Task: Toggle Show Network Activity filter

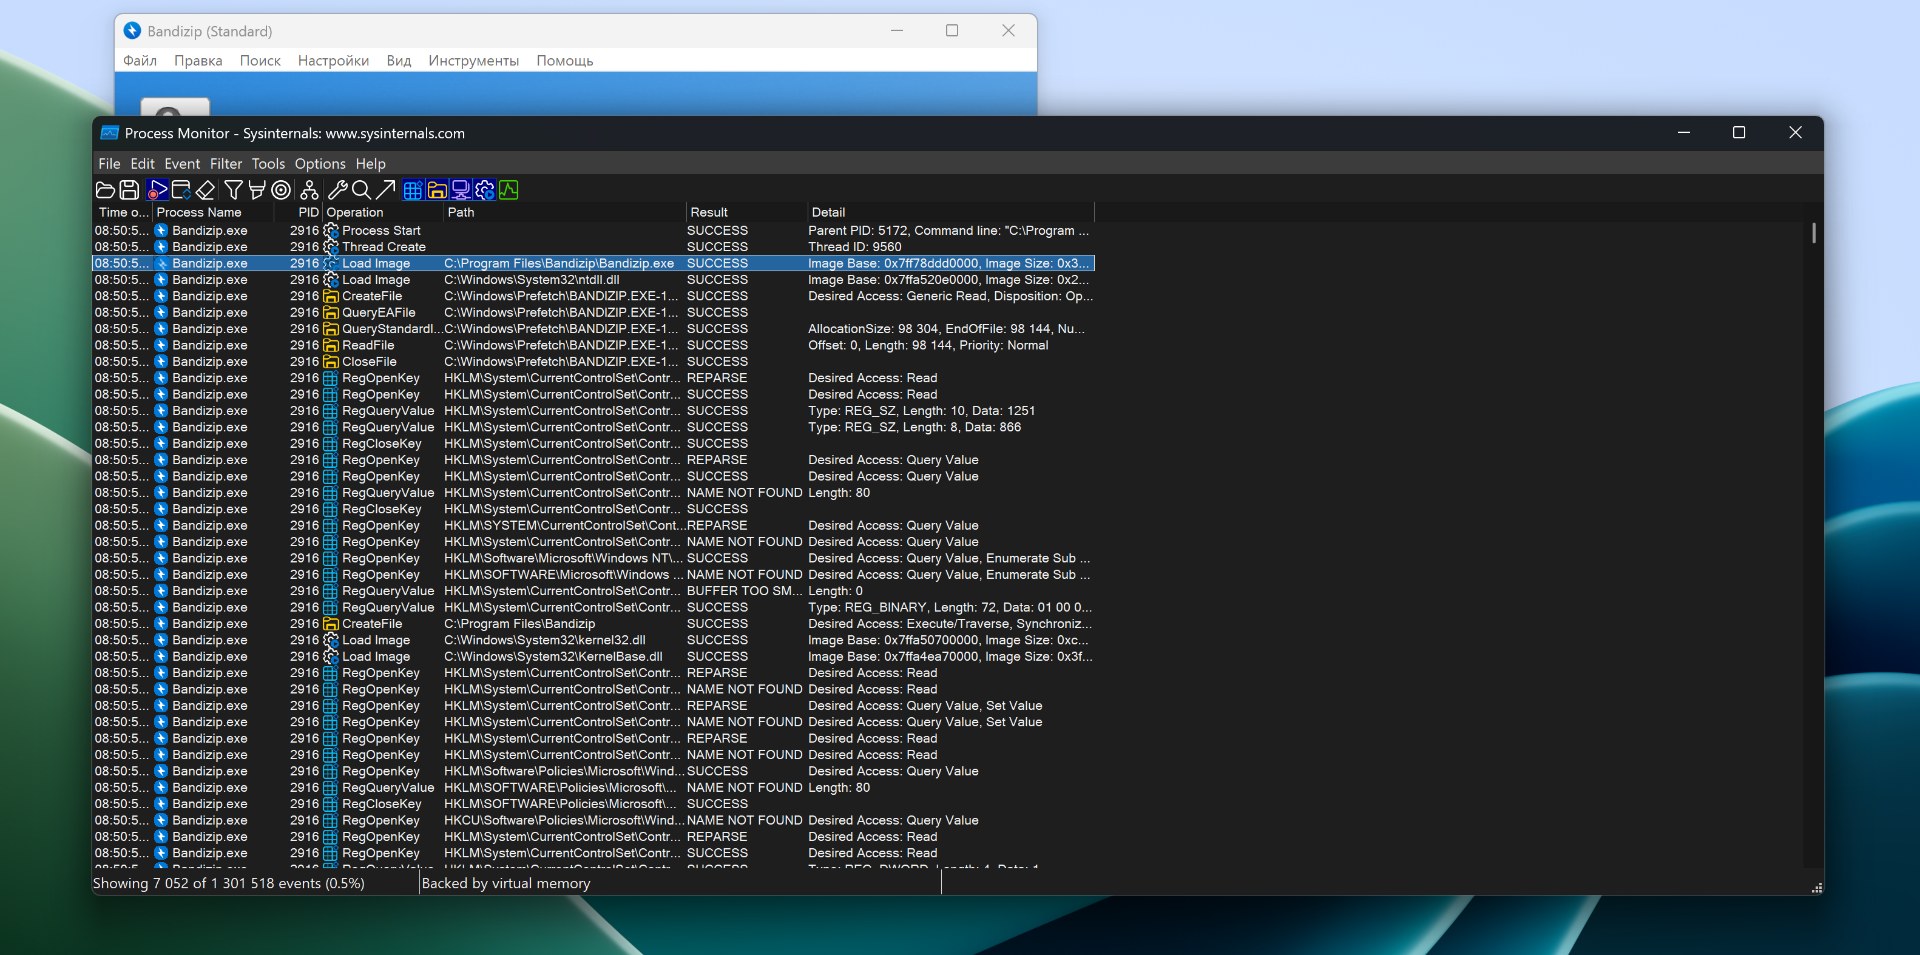Action: [461, 190]
